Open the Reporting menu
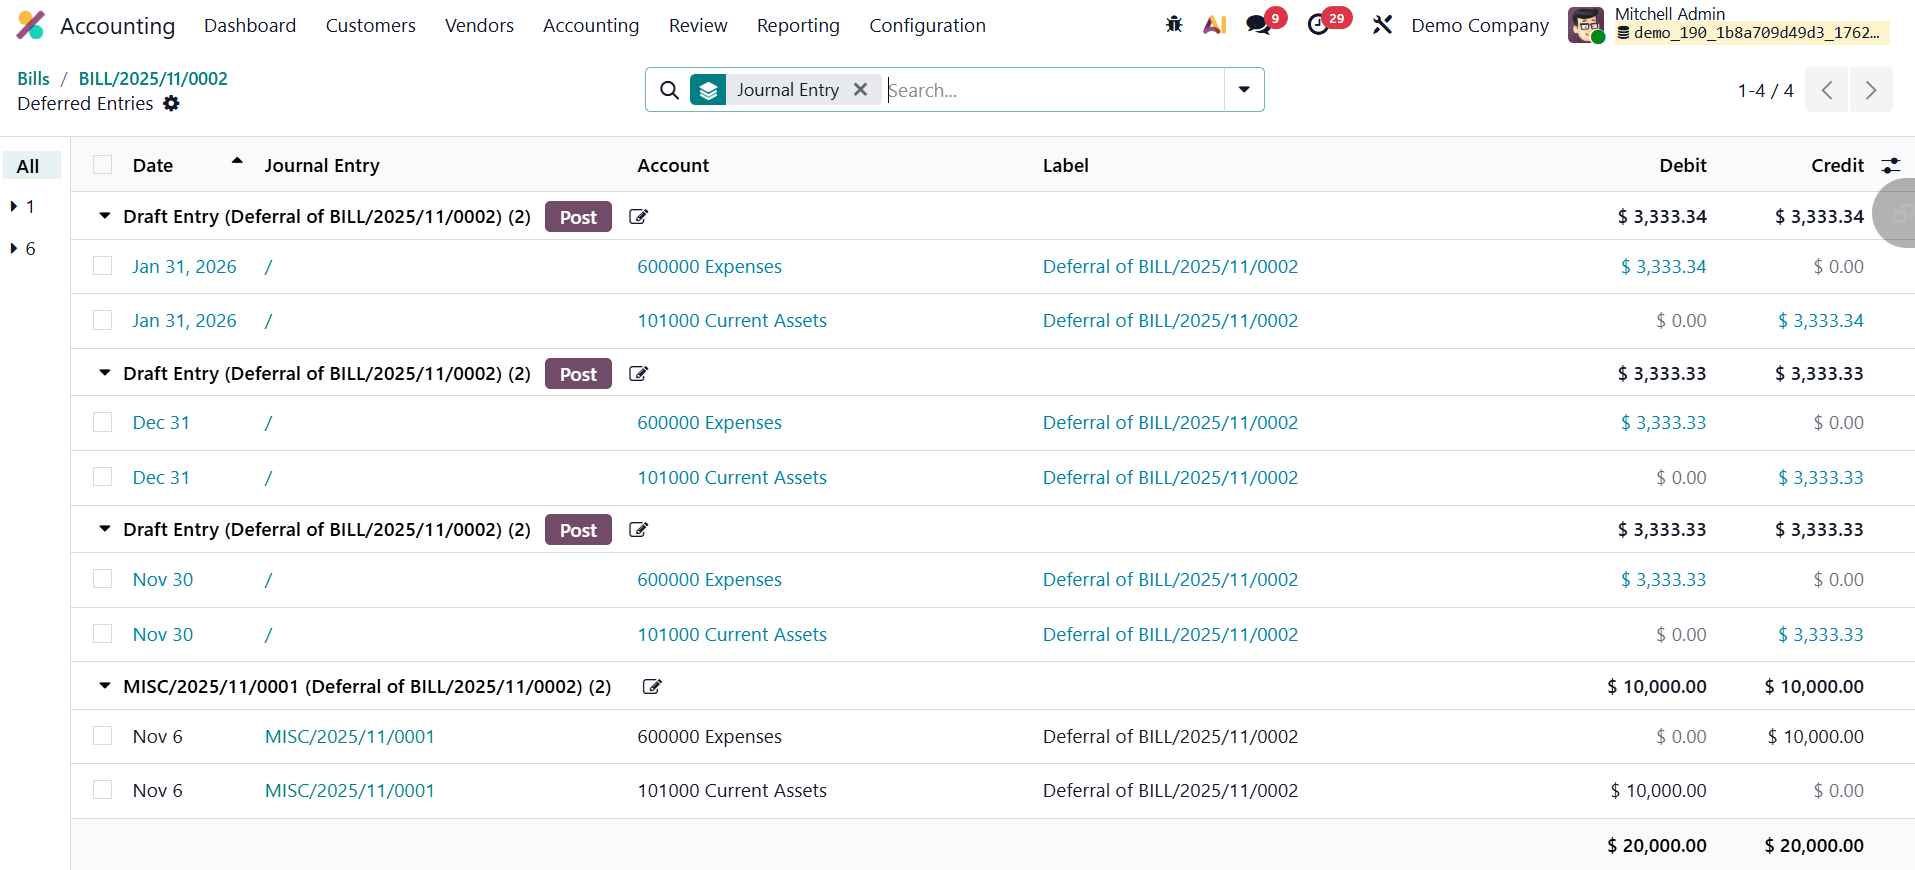Viewport: 1915px width, 870px height. [x=797, y=26]
